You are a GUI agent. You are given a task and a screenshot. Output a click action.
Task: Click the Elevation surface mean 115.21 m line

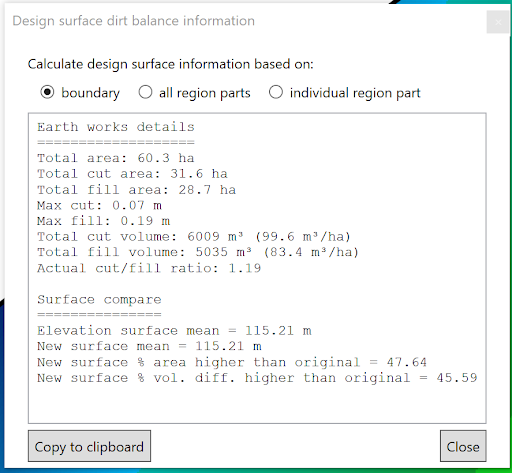pyautogui.click(x=174, y=331)
